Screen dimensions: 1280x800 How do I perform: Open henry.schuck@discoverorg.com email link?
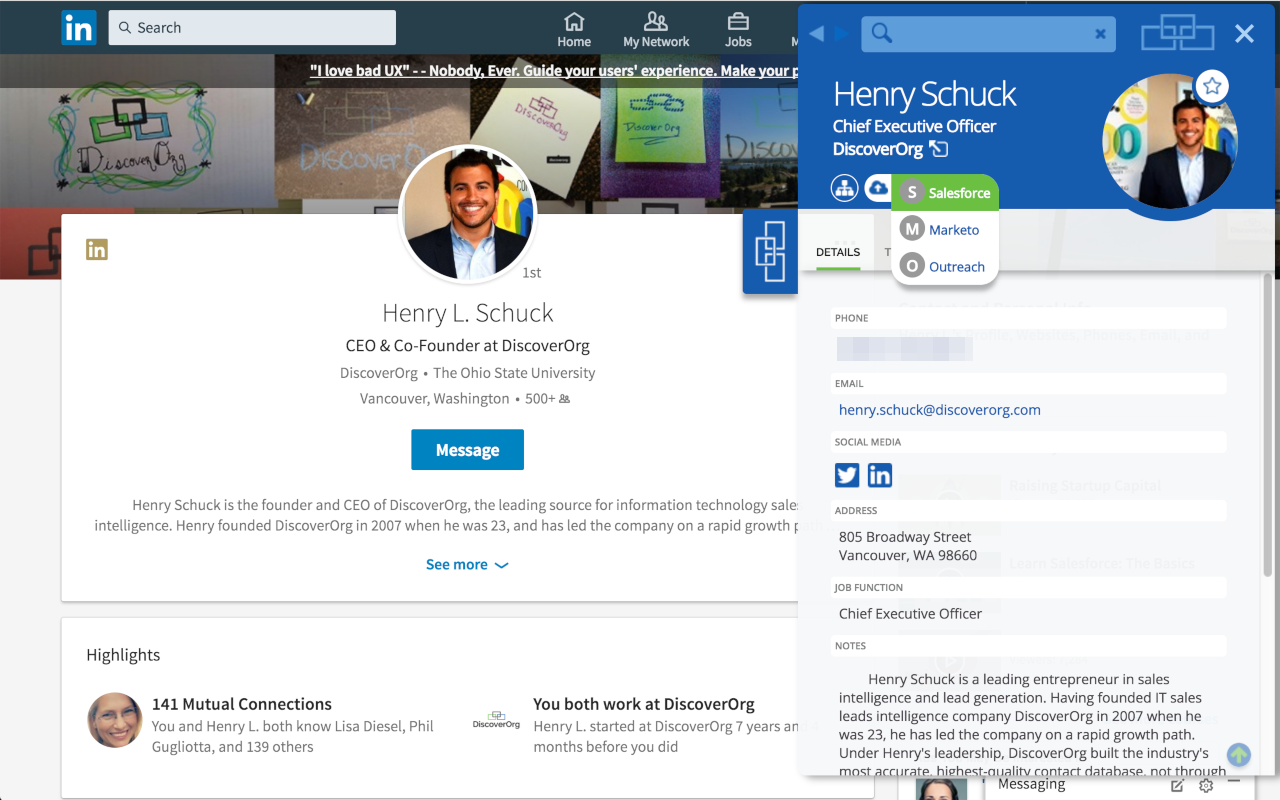click(x=940, y=410)
